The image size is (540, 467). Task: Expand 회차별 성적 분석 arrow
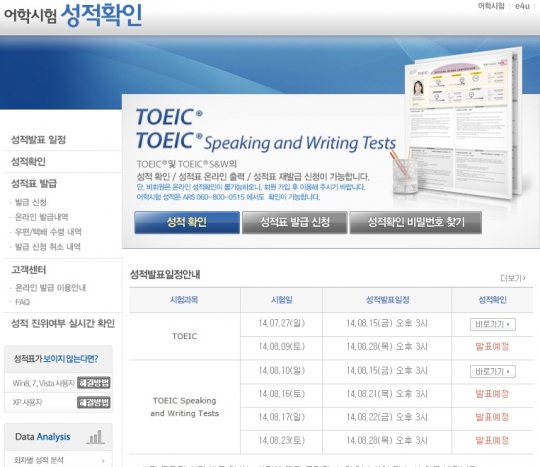(x=103, y=460)
